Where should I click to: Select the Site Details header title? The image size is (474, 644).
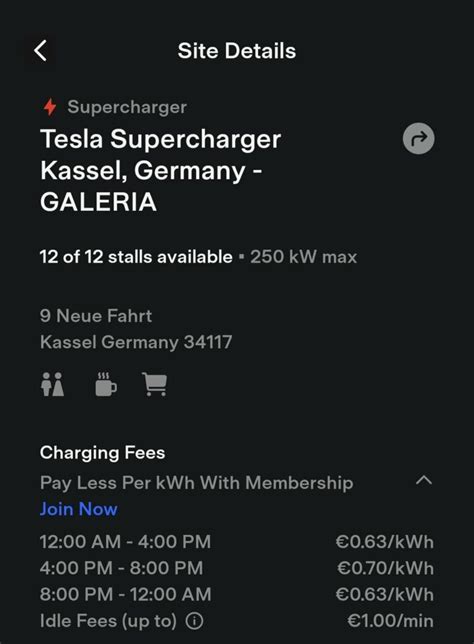tap(237, 51)
